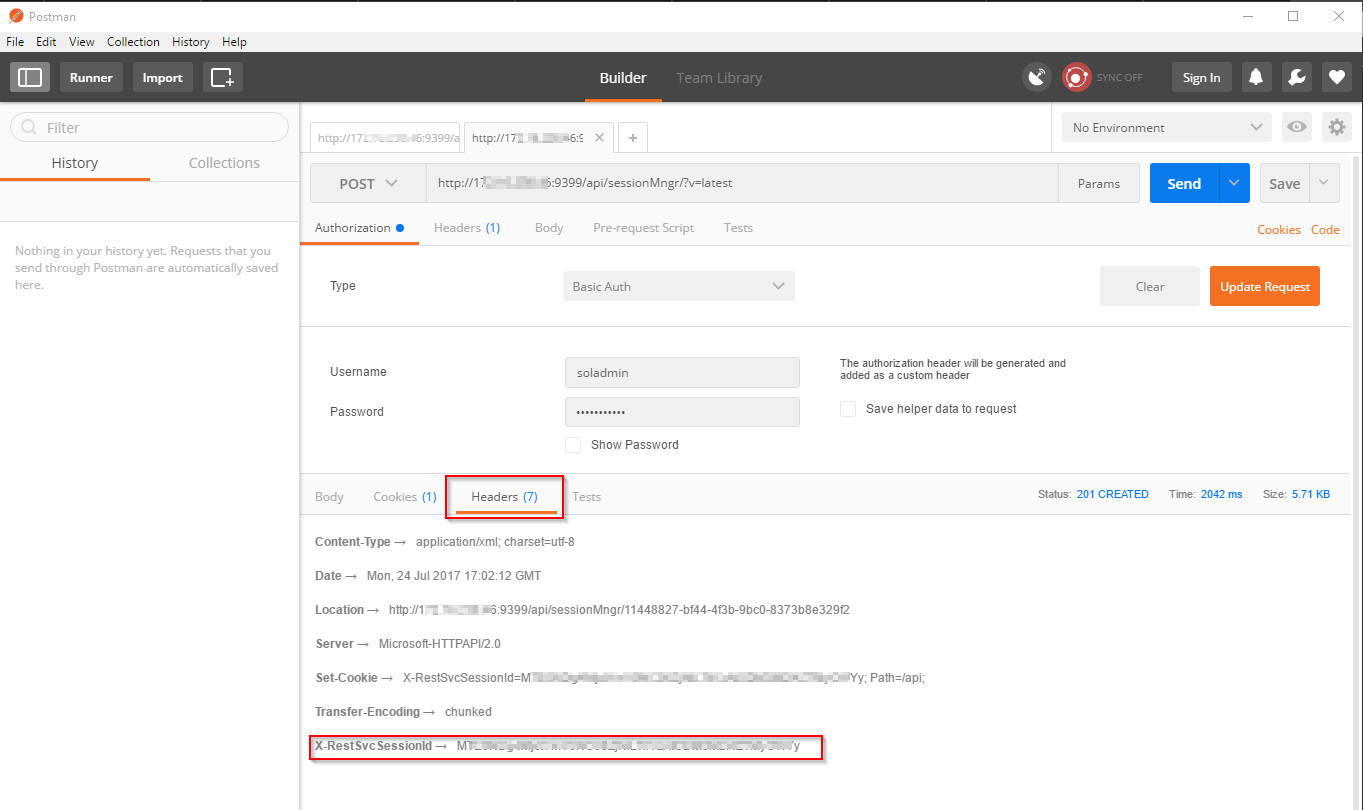Open the request Body tab
This screenshot has width=1363, height=810.
[549, 227]
